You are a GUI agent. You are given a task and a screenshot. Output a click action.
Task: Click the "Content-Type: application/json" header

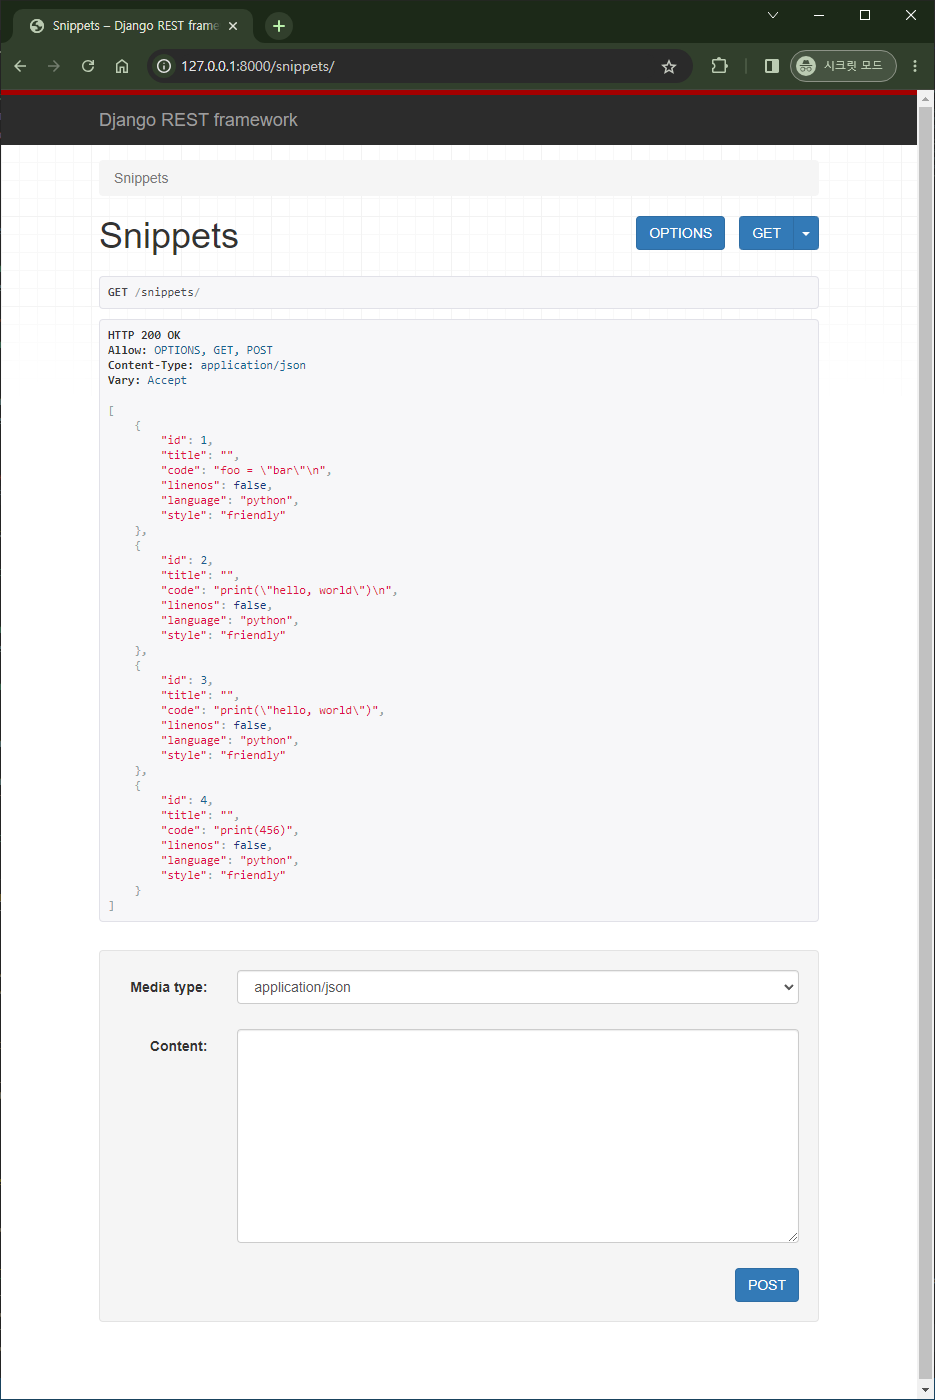(207, 365)
